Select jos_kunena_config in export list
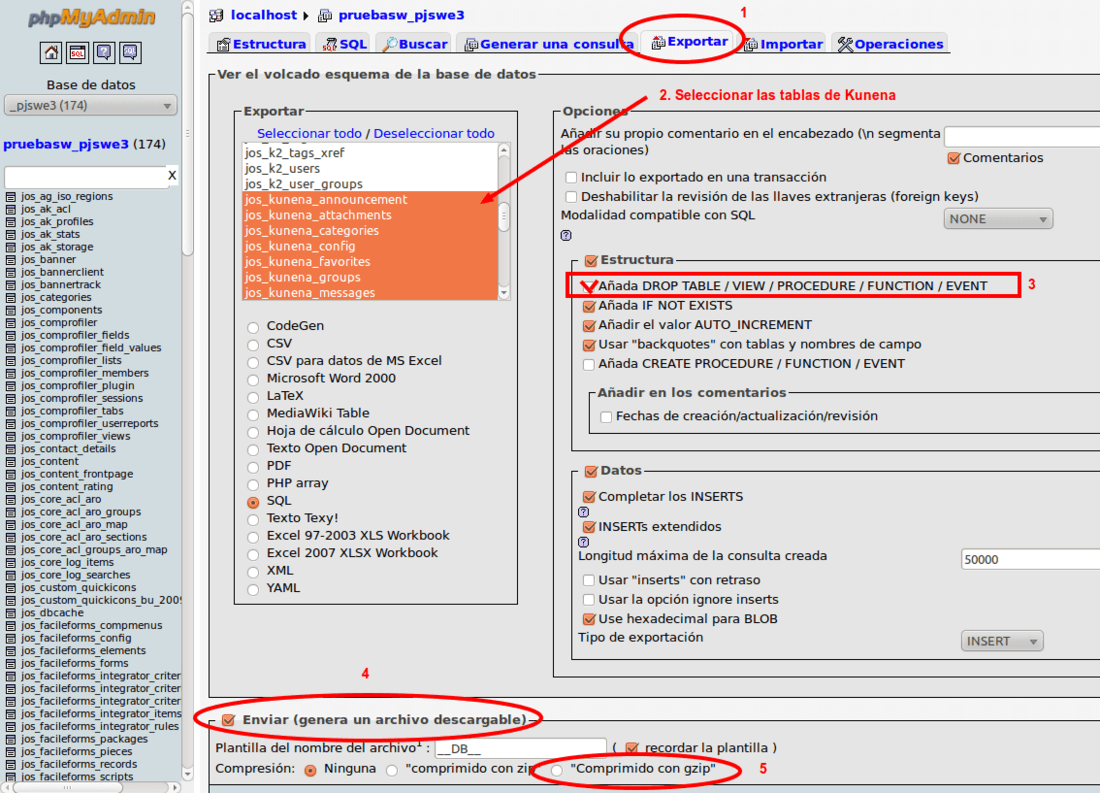This screenshot has height=793, width=1100. pyautogui.click(x=370, y=246)
